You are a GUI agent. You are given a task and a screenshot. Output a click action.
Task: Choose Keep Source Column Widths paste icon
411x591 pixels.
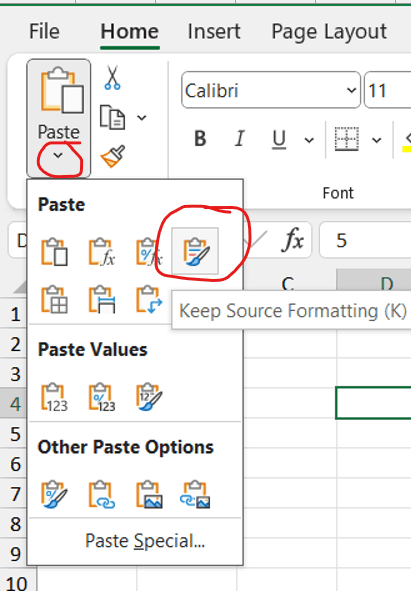coord(102,299)
